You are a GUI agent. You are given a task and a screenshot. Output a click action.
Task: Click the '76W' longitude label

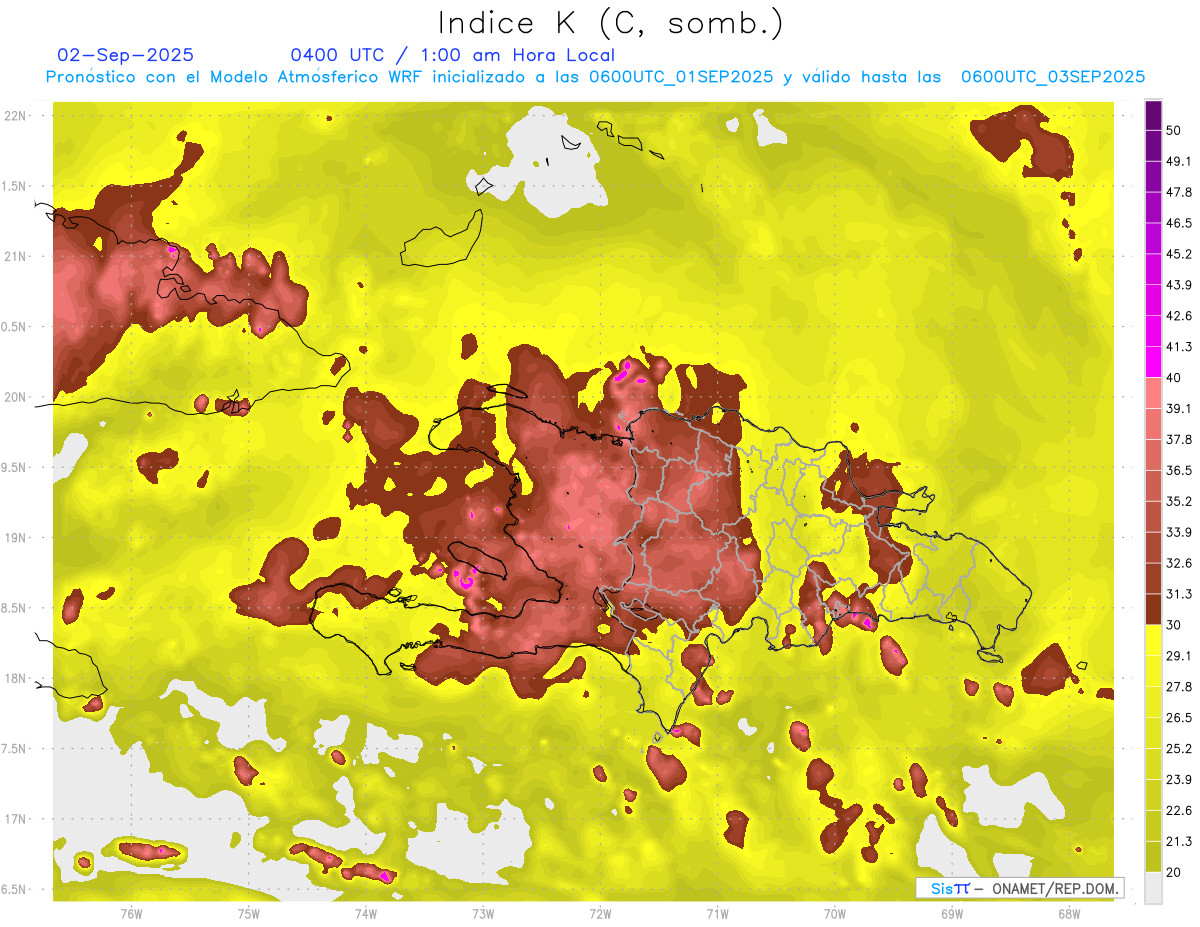pos(131,914)
